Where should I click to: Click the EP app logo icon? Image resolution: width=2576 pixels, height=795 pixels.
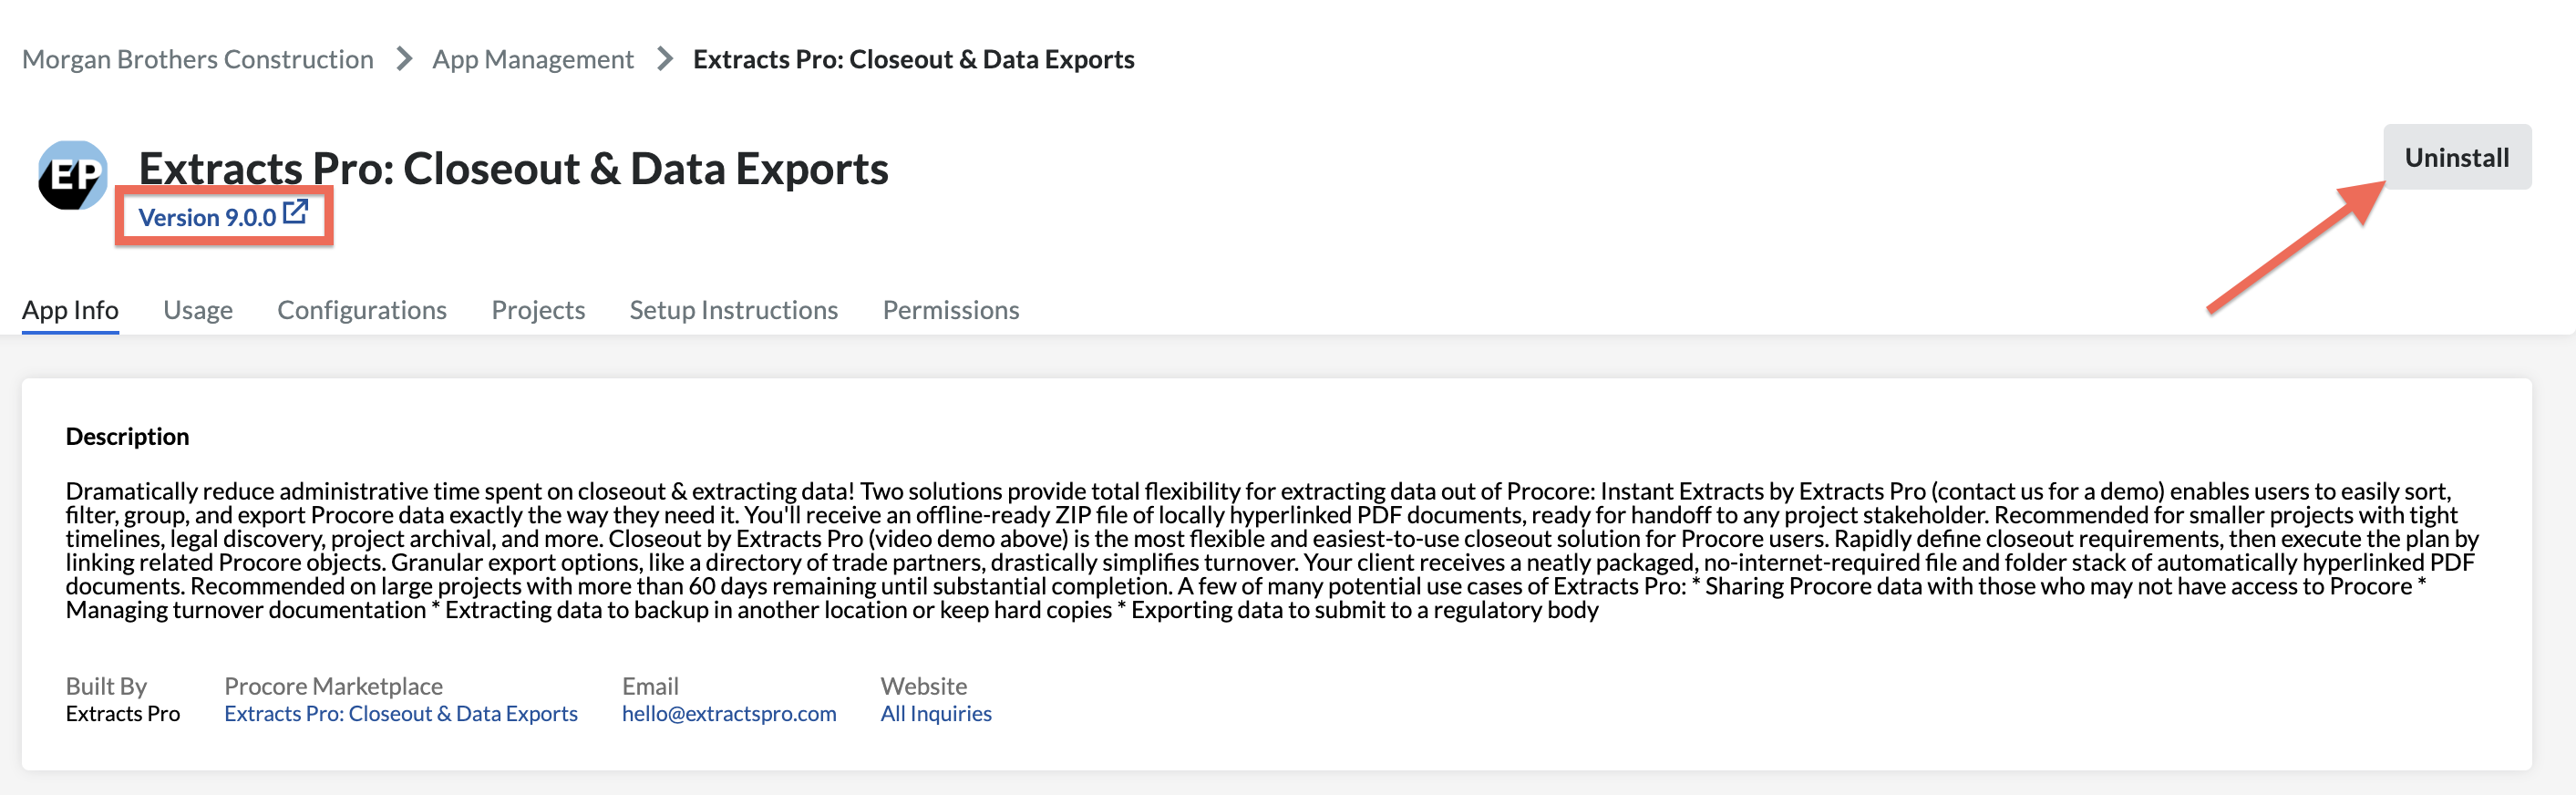(72, 175)
